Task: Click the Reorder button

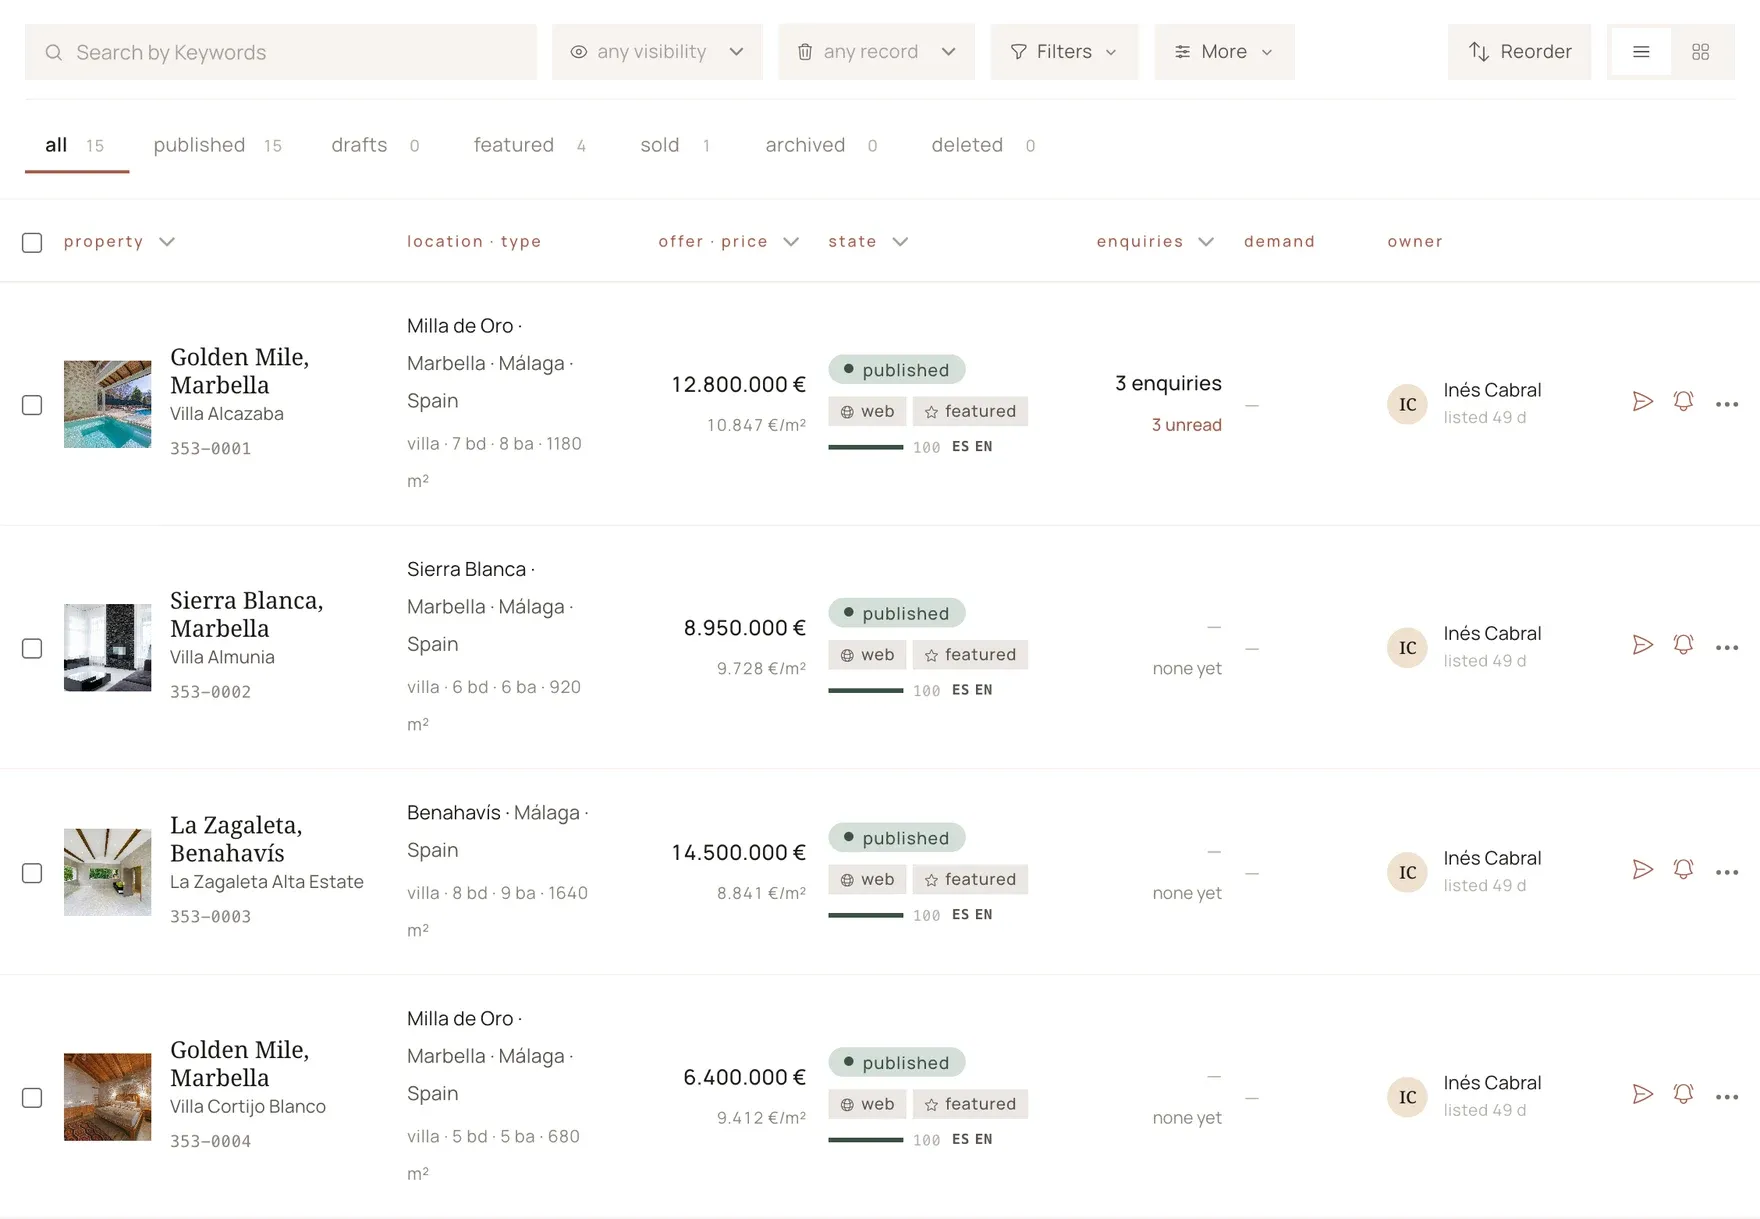Action: 1519,52
